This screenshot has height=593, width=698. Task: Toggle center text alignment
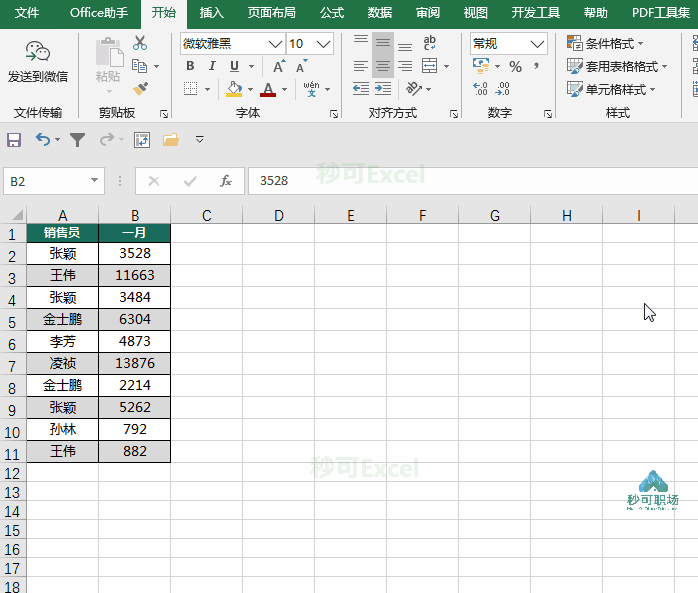click(383, 66)
